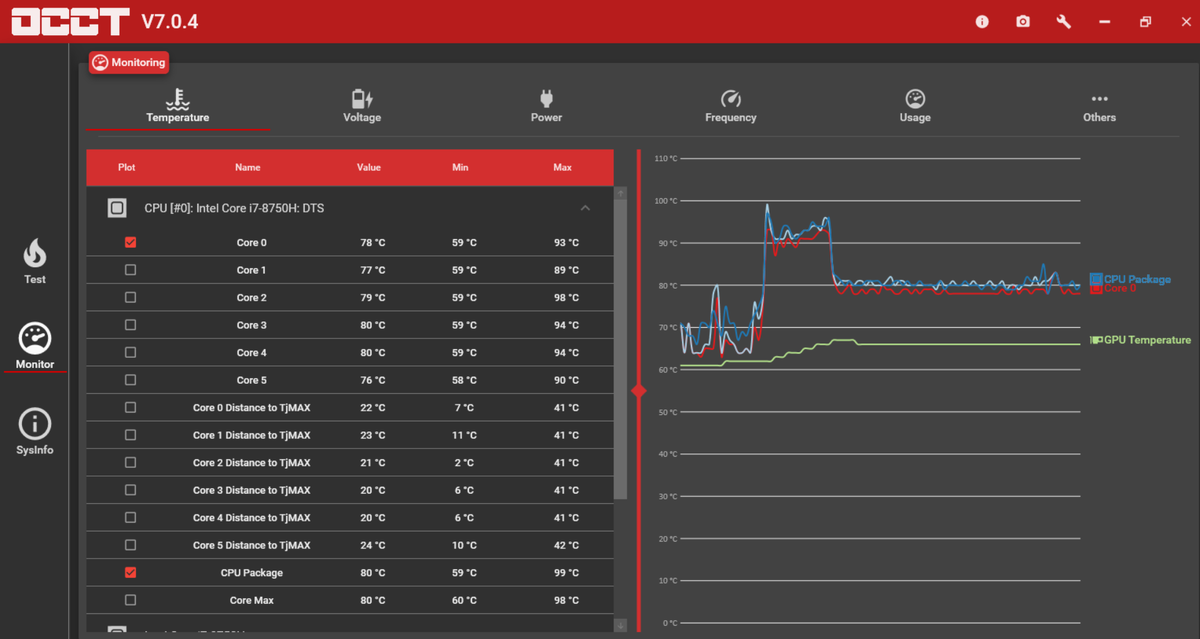Open the Test section flame icon
Viewport: 1200px width, 639px height.
[x=35, y=253]
